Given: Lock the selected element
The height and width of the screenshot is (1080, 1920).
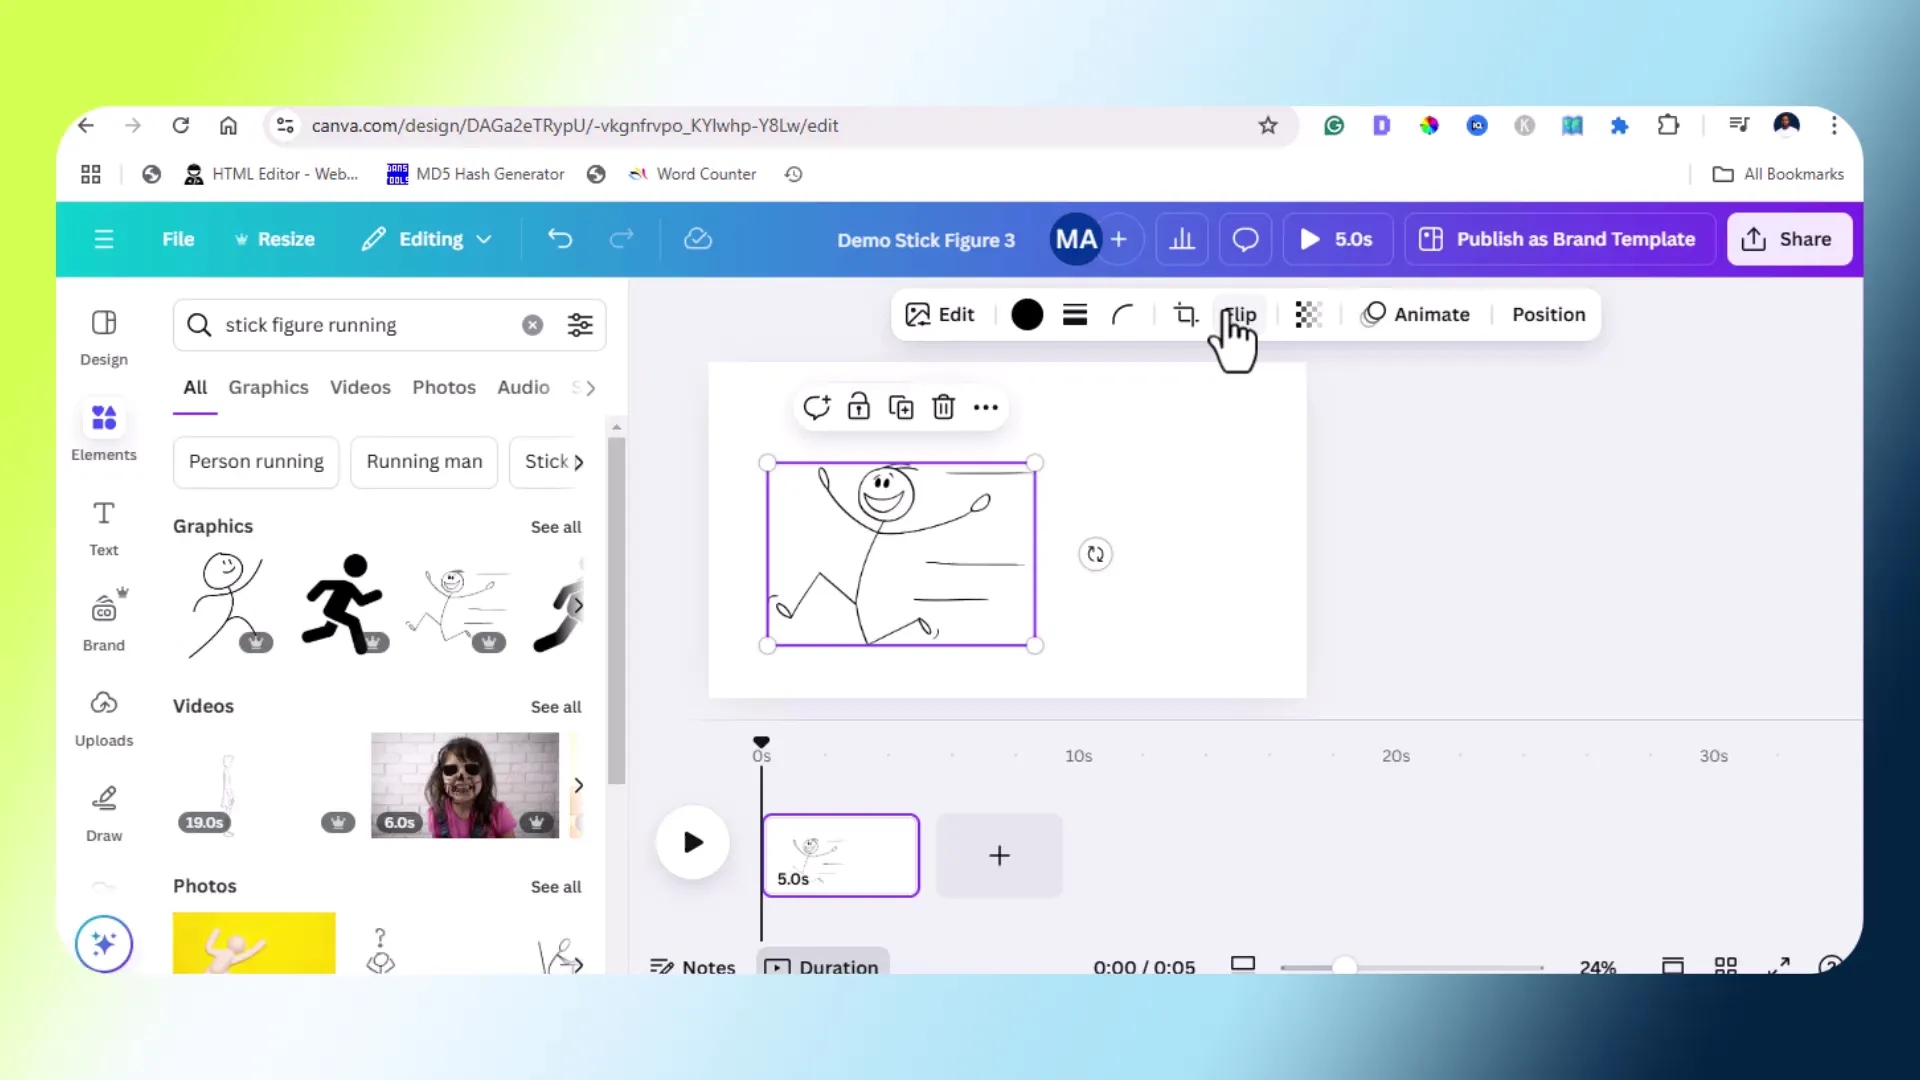Looking at the screenshot, I should coord(859,407).
